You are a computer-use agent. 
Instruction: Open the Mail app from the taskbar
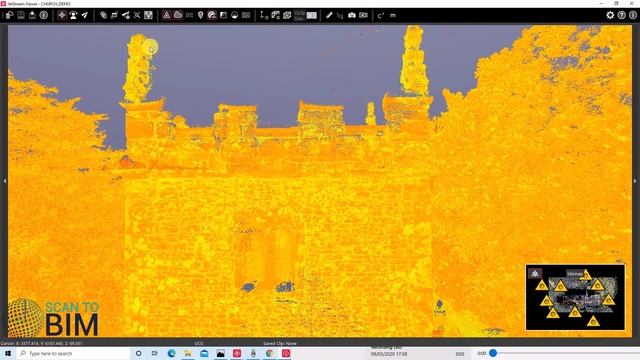pyautogui.click(x=204, y=353)
